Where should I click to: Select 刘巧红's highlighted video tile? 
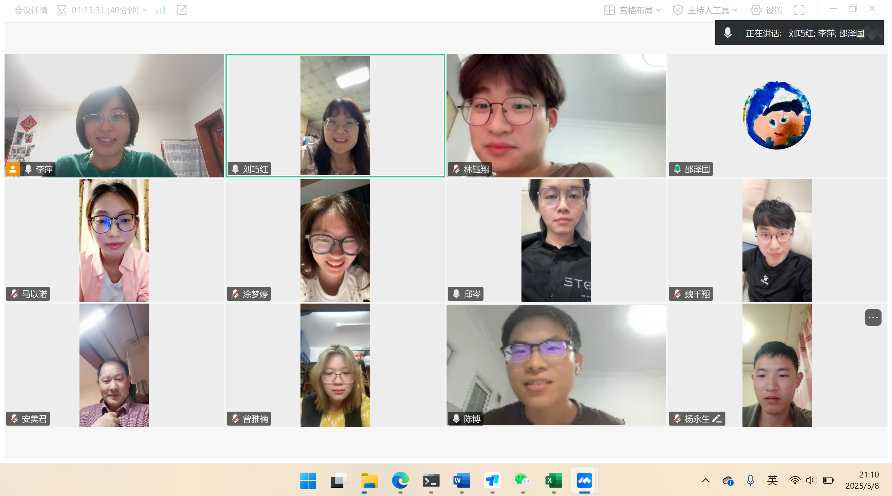(x=335, y=115)
